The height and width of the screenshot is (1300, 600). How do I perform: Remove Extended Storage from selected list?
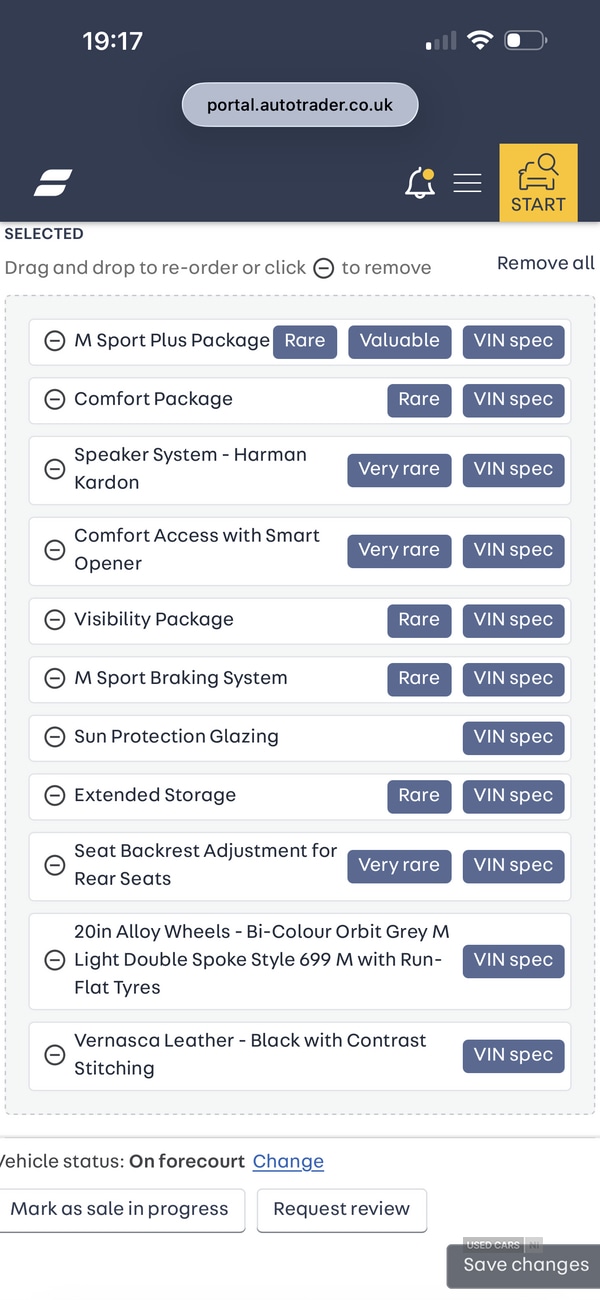tap(55, 797)
